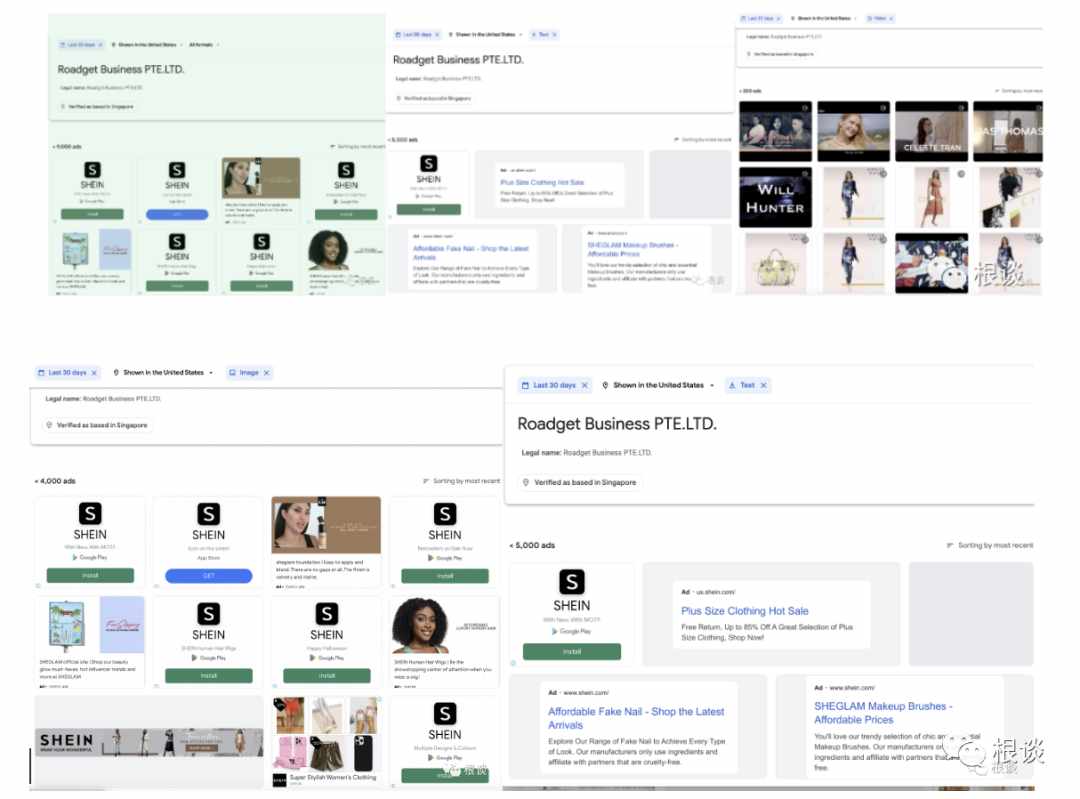Clear the Text filter in upper Text-filtered panel
Image resolution: width=1080 pixels, height=799 pixels.
[x=554, y=34]
